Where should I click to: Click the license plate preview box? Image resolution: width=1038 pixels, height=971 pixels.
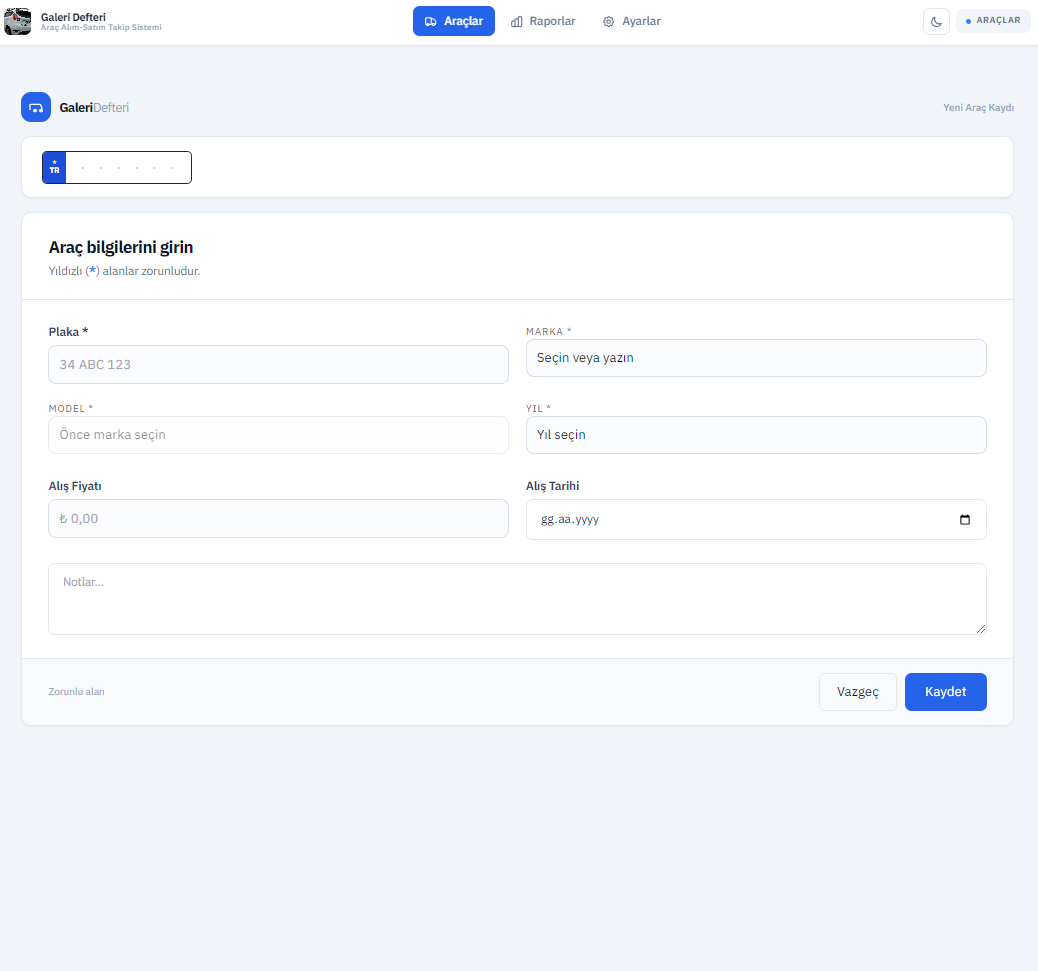pos(128,168)
